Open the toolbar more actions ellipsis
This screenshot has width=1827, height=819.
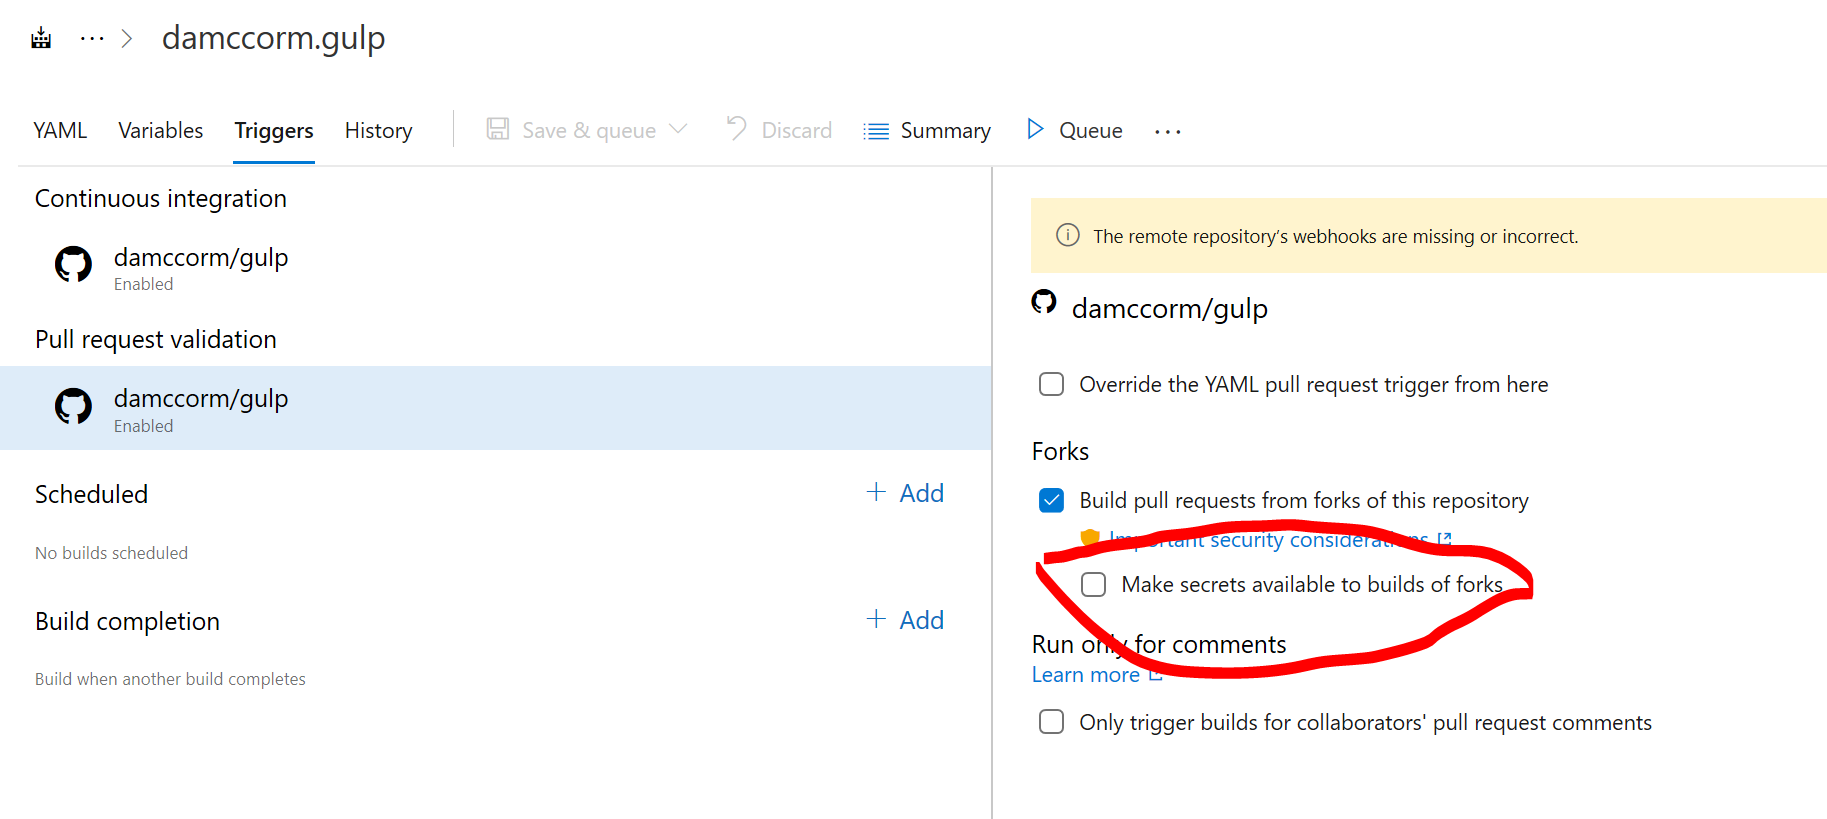(x=1167, y=131)
